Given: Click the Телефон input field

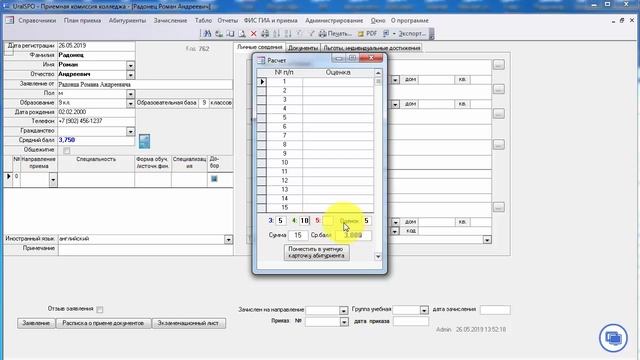Looking at the screenshot, I should [x=96, y=121].
